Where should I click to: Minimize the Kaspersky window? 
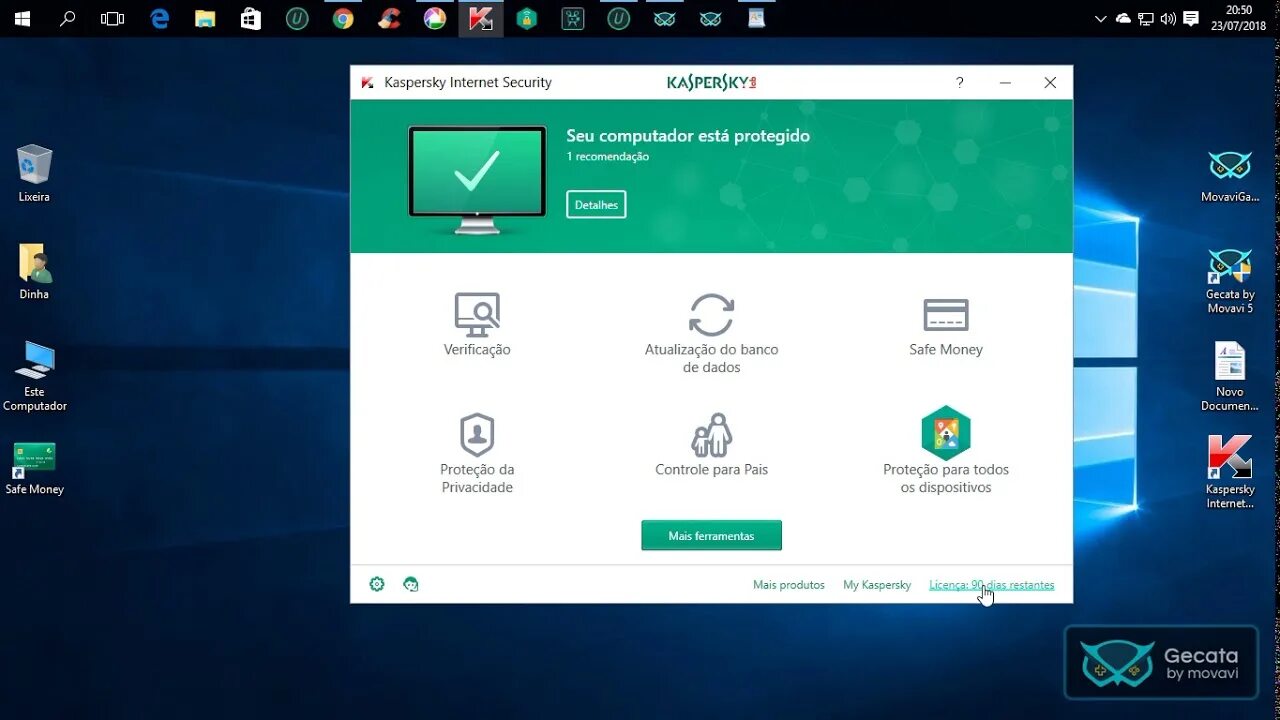[1005, 83]
